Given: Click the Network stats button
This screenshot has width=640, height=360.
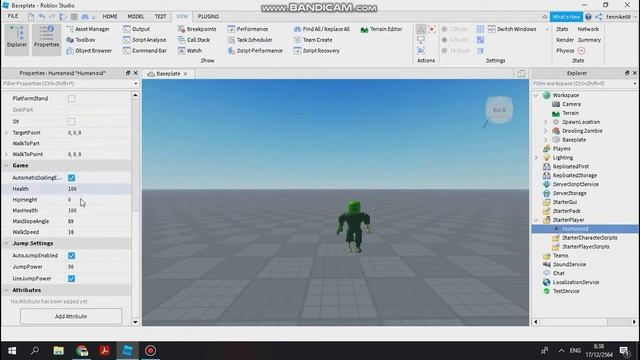Looking at the screenshot, I should (x=588, y=29).
